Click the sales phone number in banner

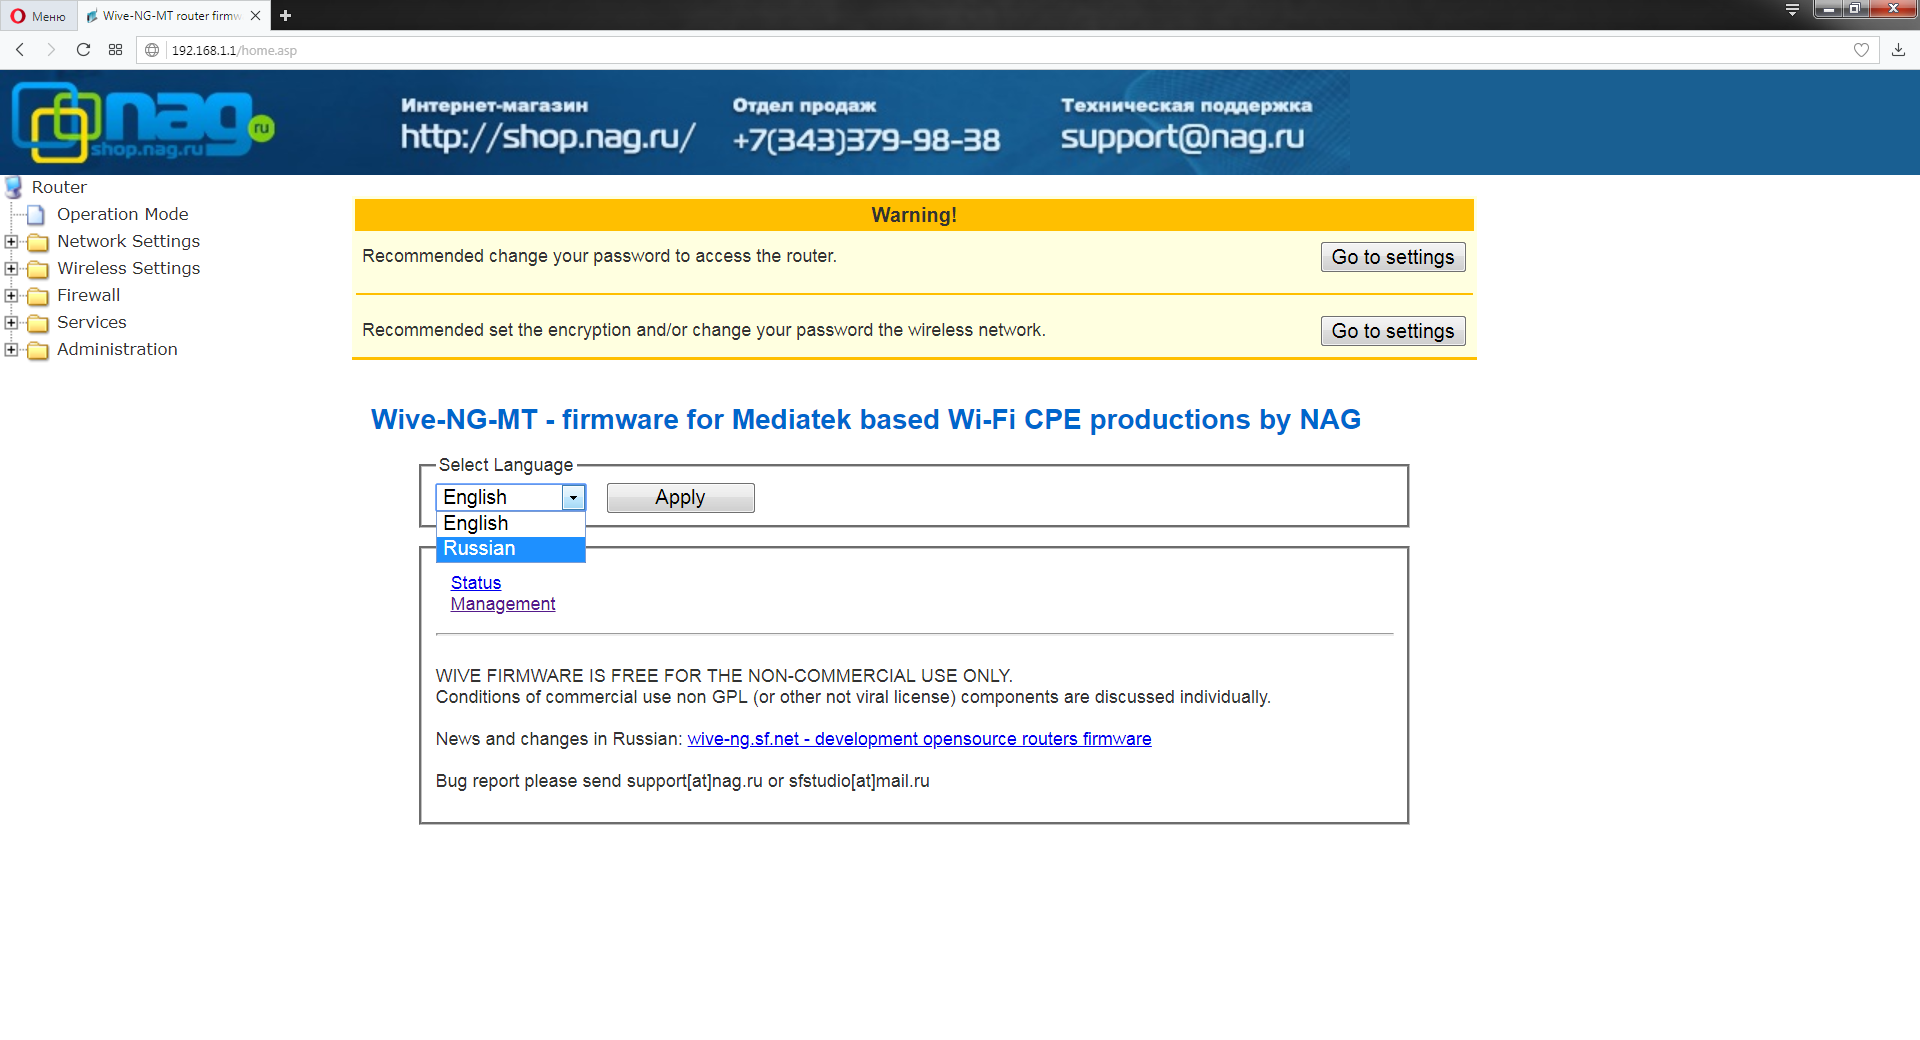[x=866, y=139]
